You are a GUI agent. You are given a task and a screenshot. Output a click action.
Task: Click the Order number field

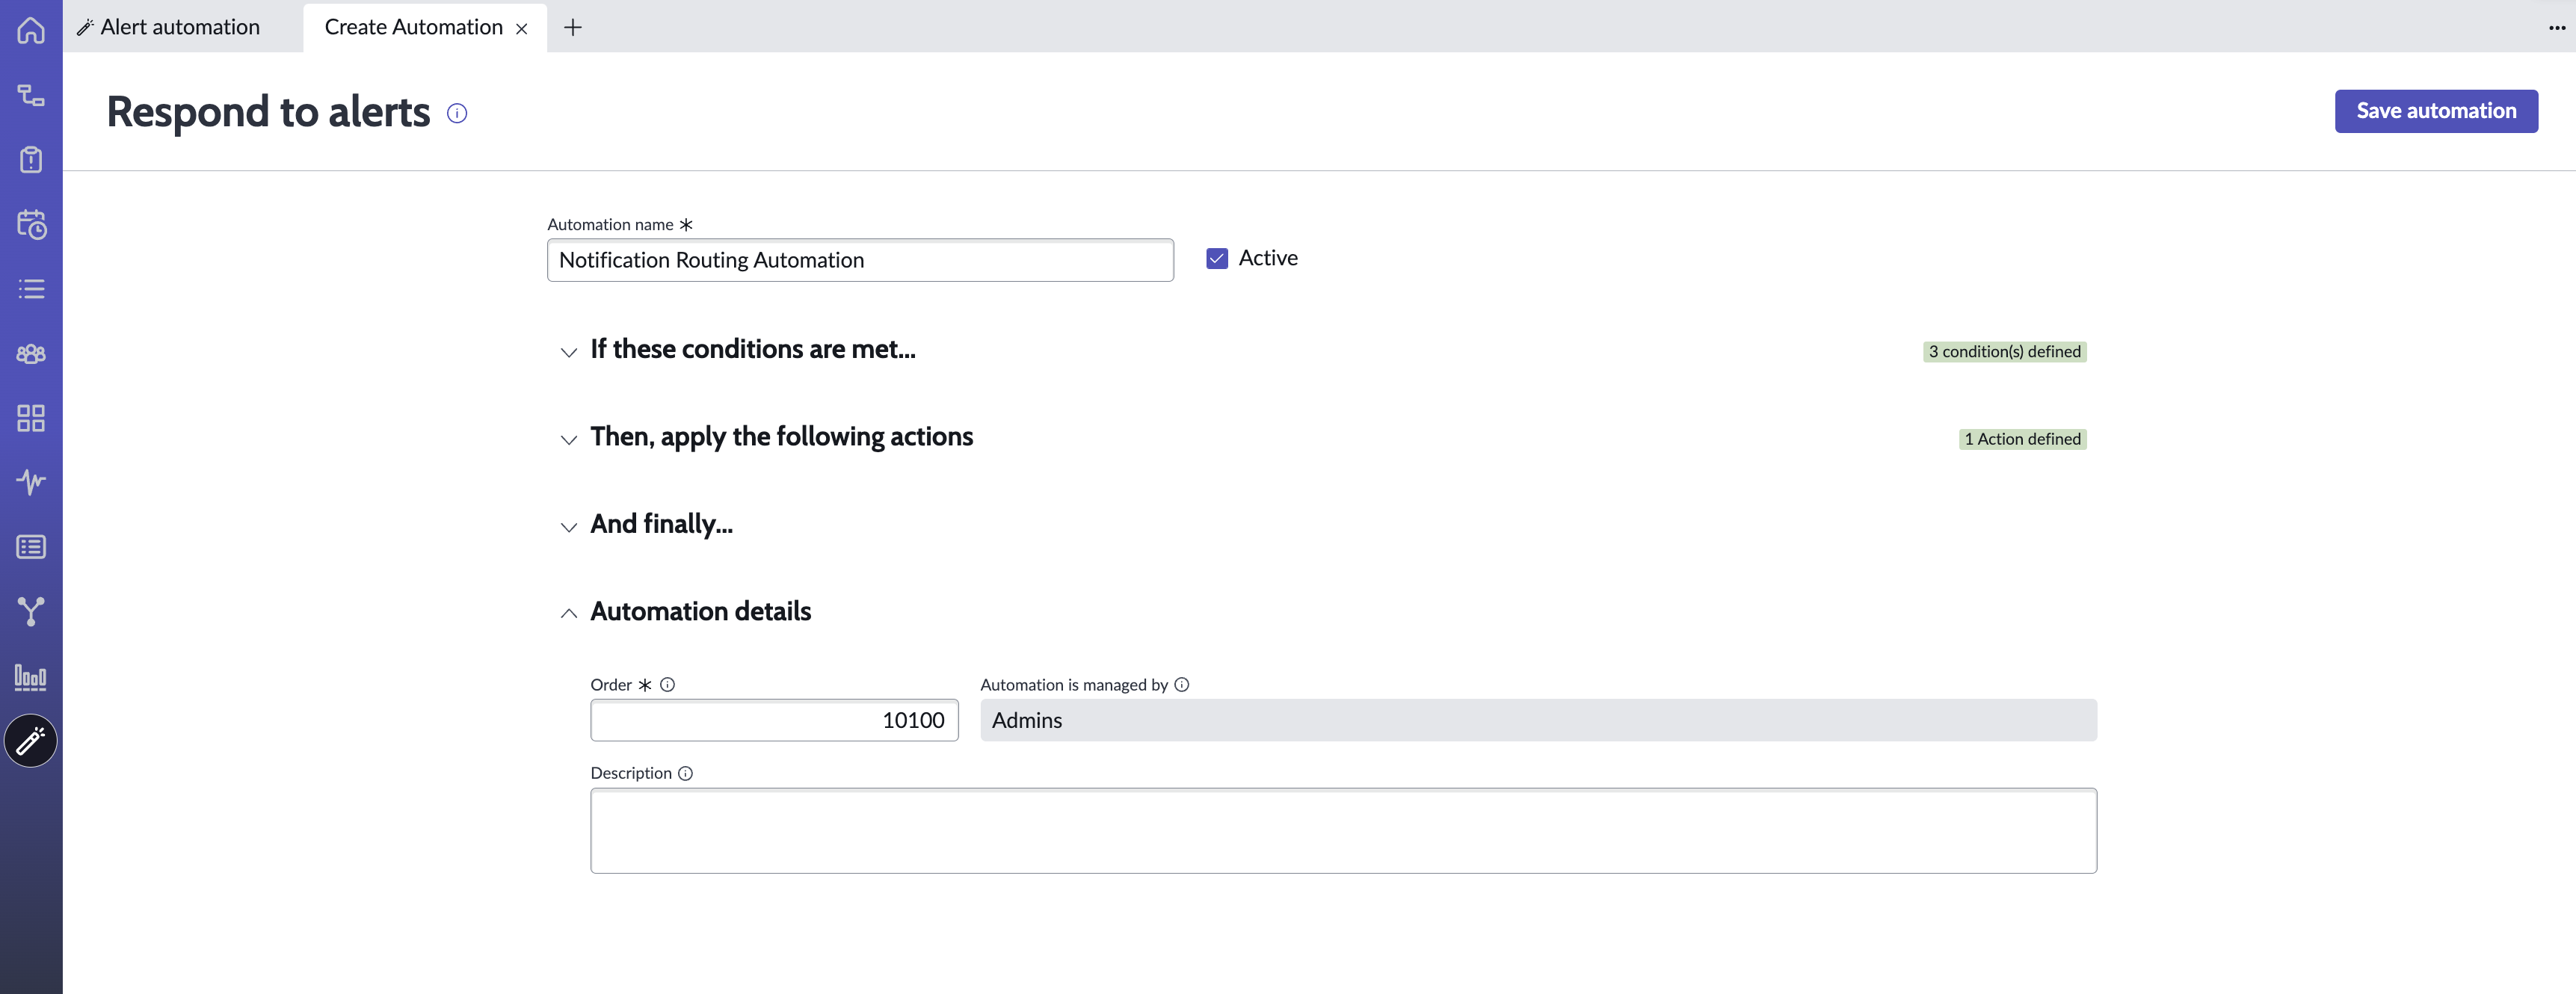(774, 720)
